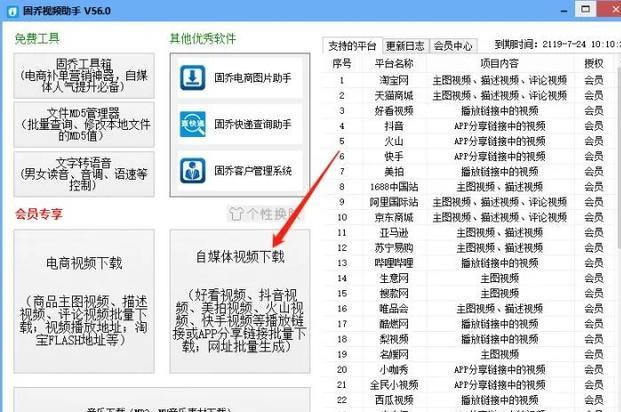Click the 个性换肤 shirt icon
Screen dimensions: 621x412
pyautogui.click(x=236, y=214)
